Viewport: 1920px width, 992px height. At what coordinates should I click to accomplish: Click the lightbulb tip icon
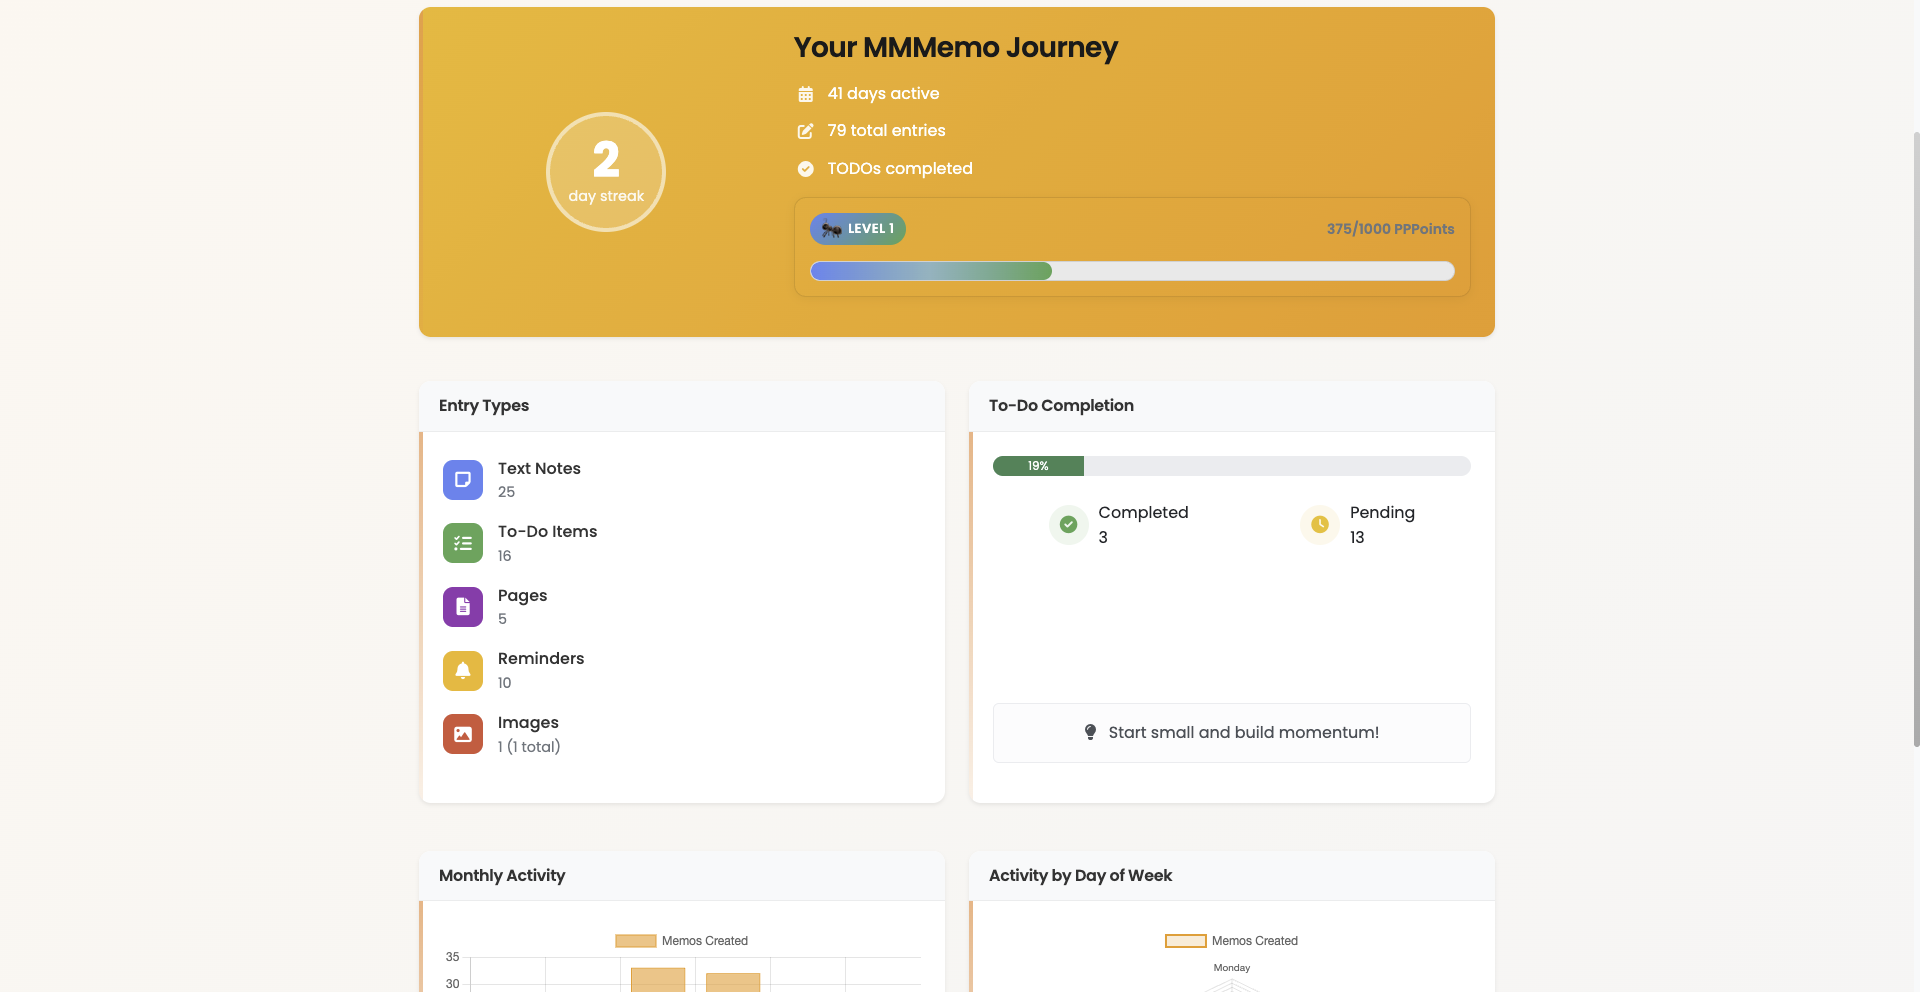coord(1090,732)
